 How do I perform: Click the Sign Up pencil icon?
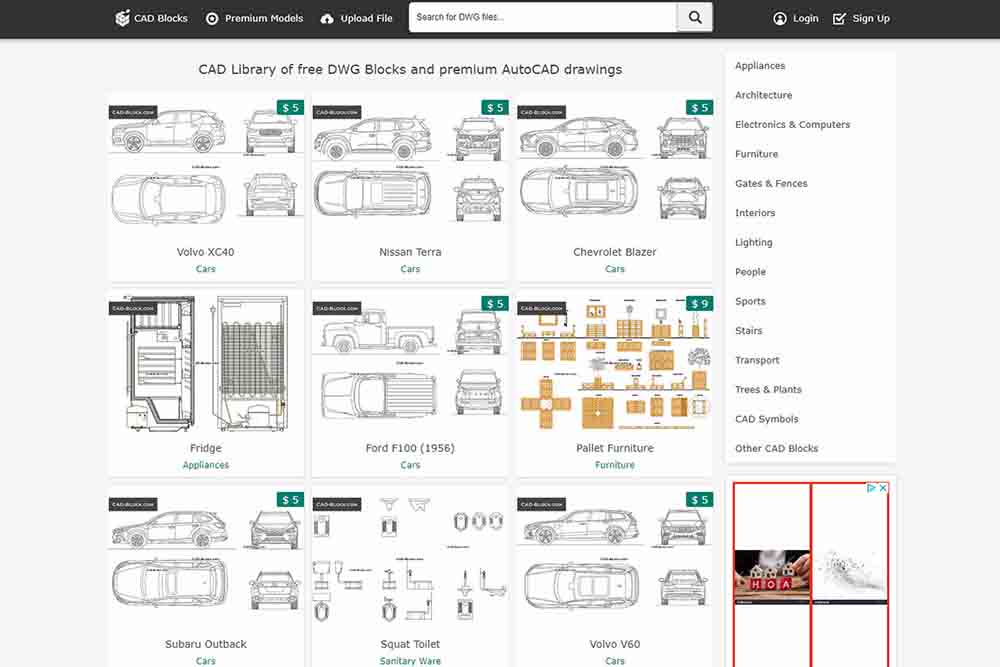click(x=839, y=18)
